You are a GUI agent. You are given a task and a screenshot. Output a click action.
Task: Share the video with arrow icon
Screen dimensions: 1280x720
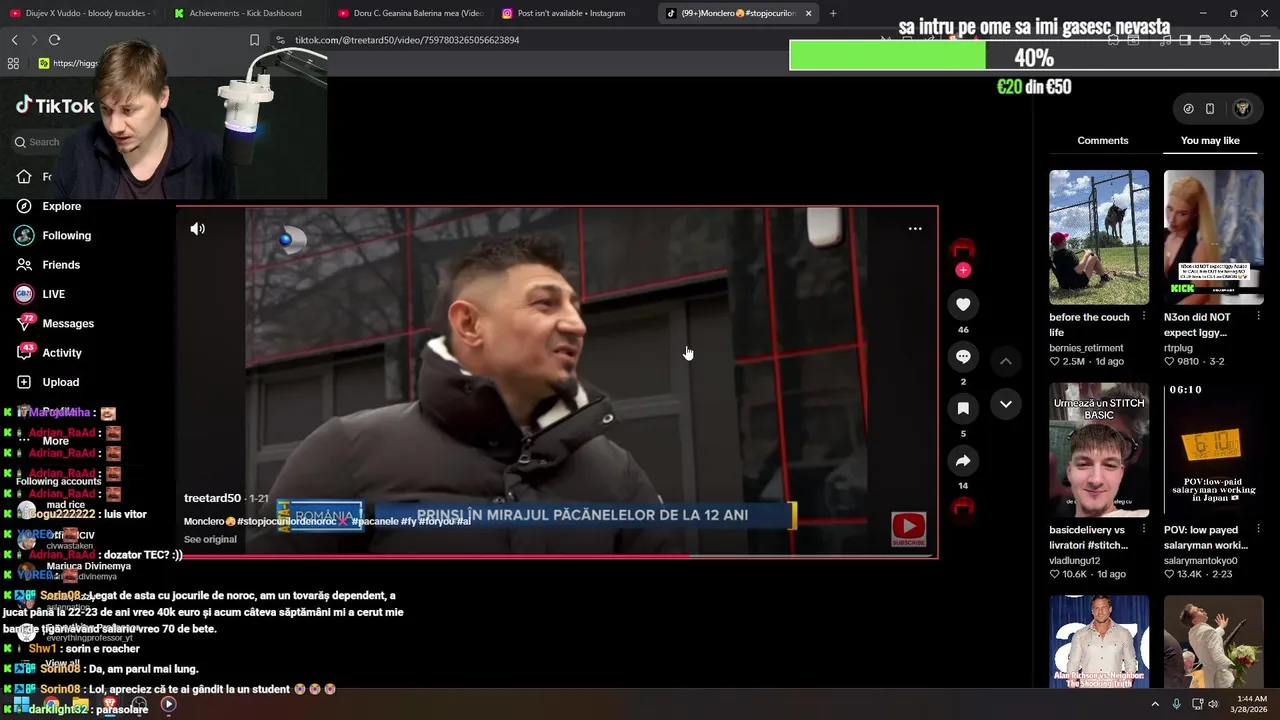click(963, 461)
